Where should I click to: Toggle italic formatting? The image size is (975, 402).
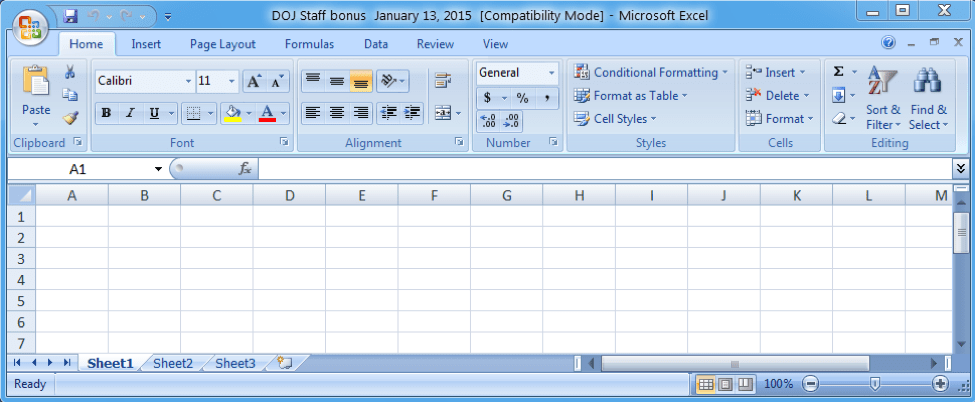point(130,113)
